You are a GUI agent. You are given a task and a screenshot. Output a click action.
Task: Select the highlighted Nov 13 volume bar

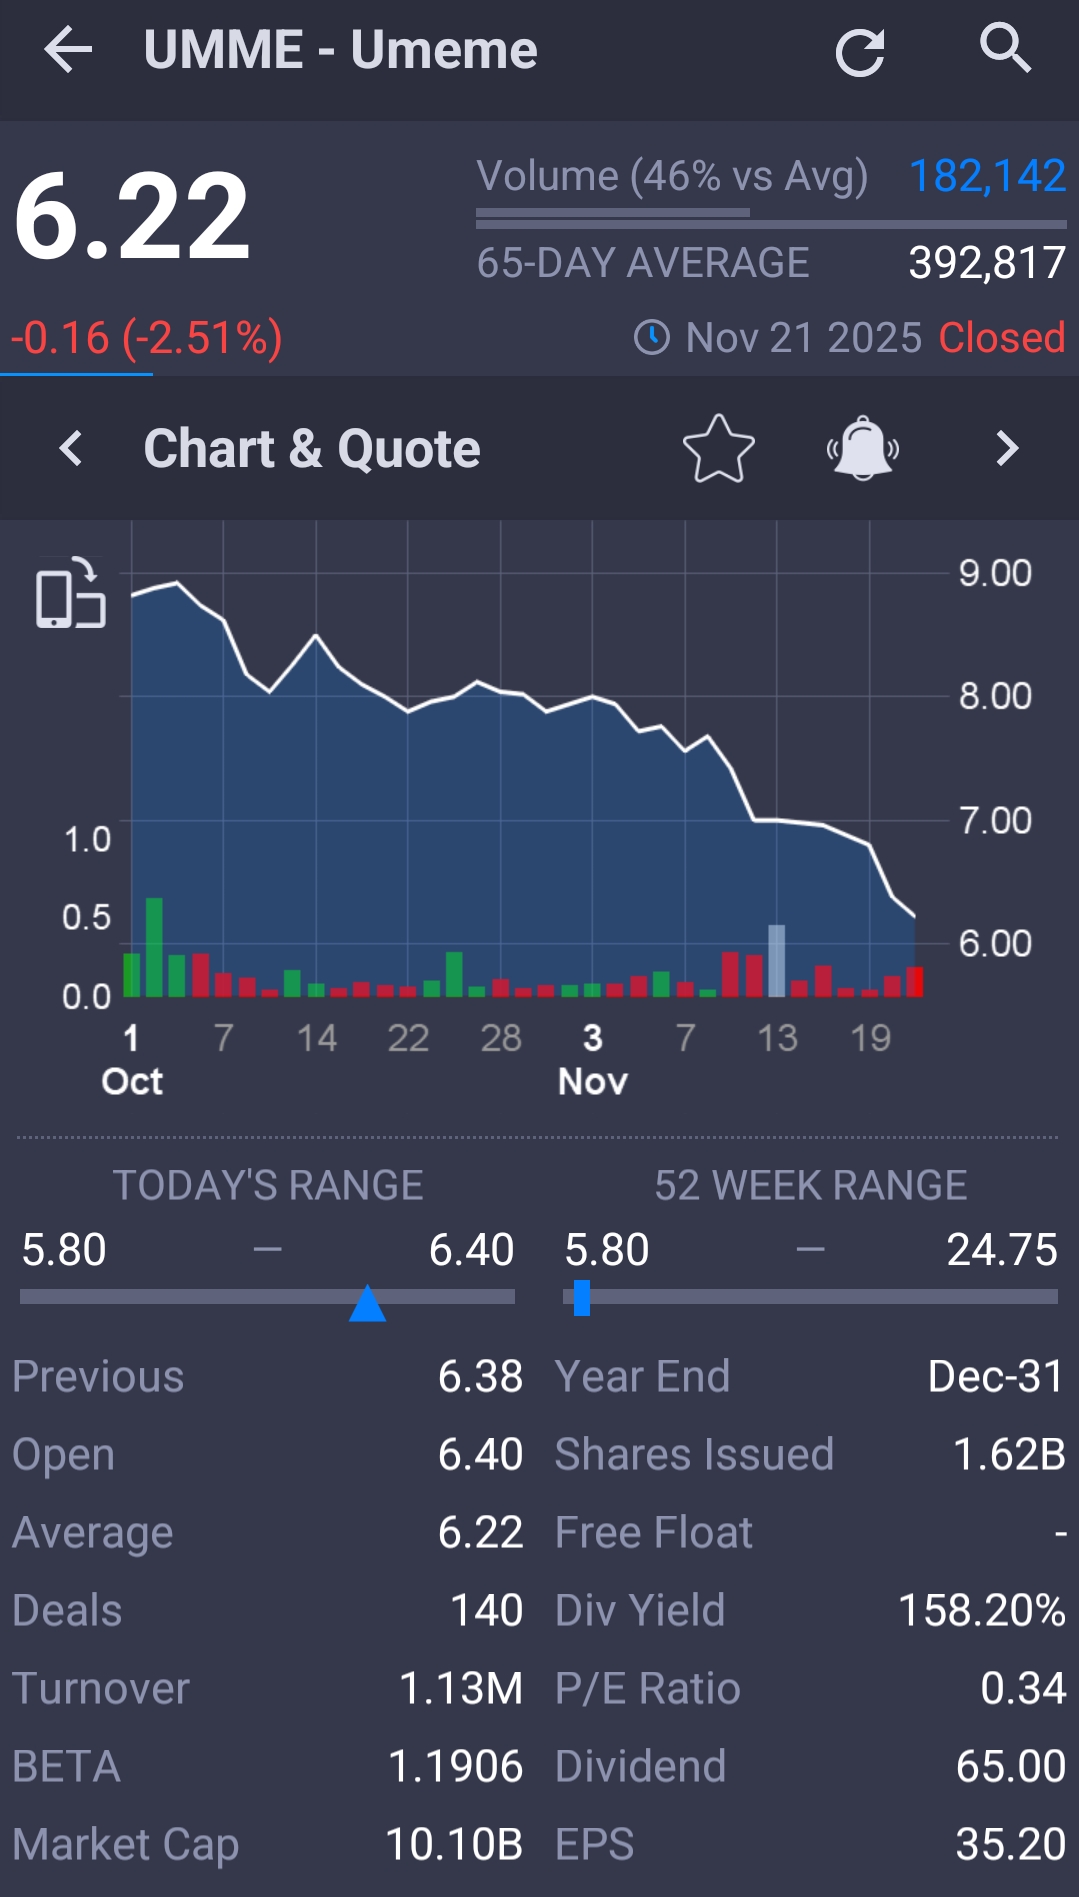point(776,960)
